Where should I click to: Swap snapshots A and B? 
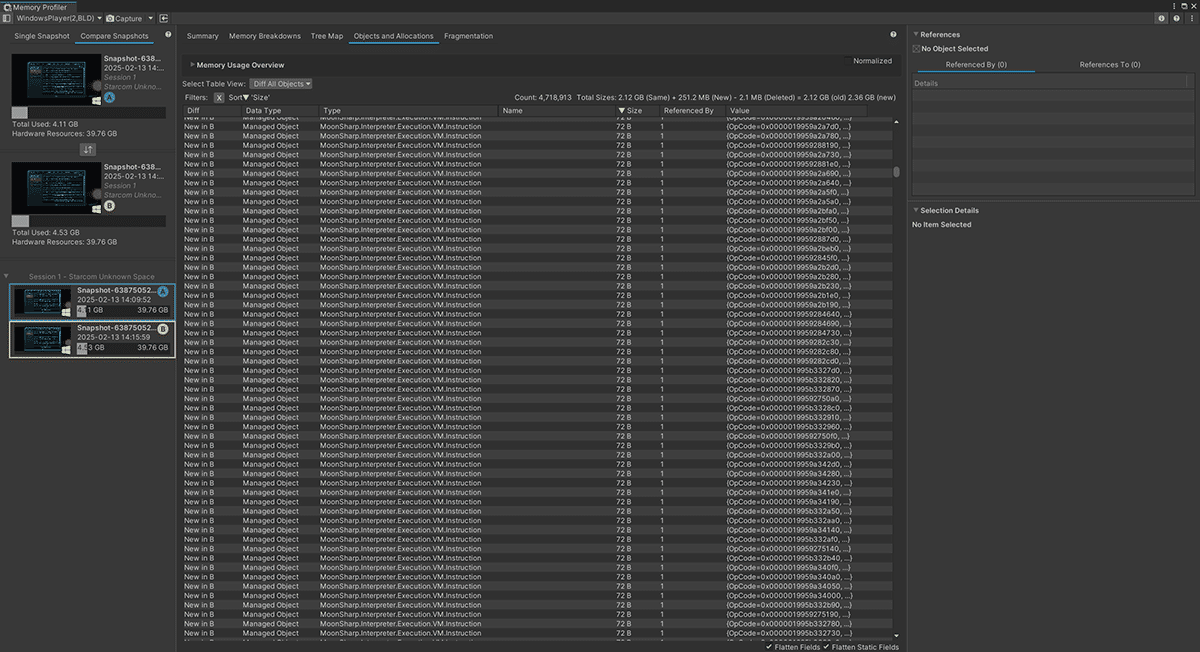coord(88,149)
